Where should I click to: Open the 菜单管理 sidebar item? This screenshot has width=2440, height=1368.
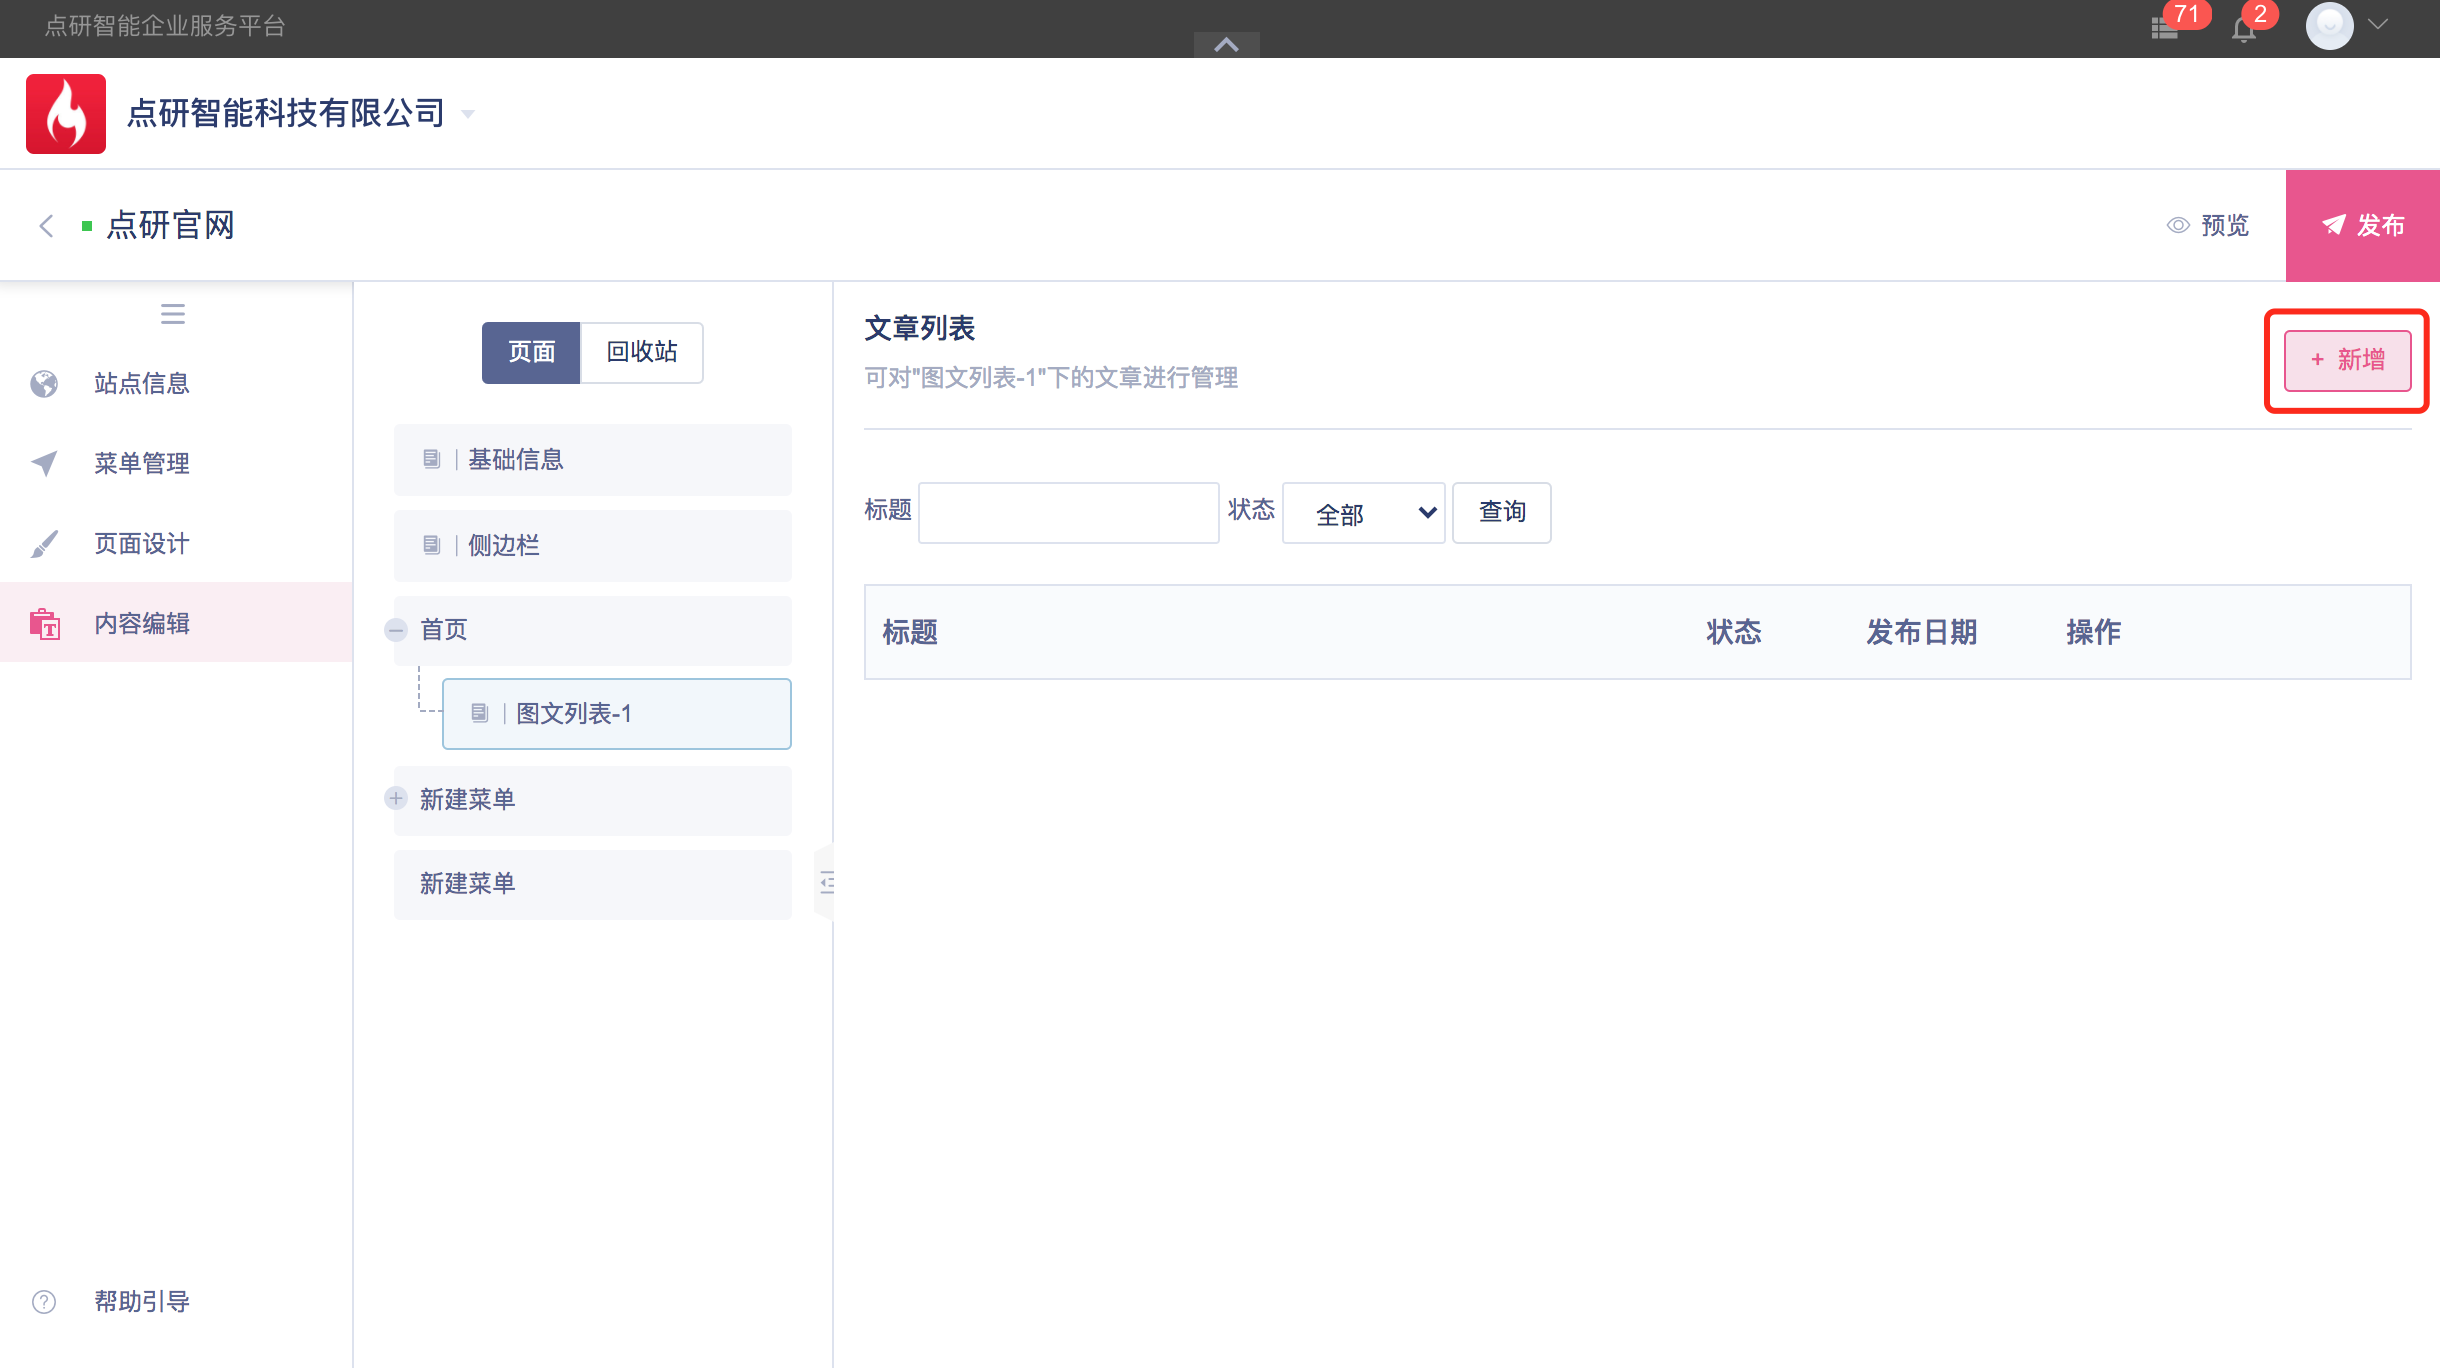click(x=176, y=463)
